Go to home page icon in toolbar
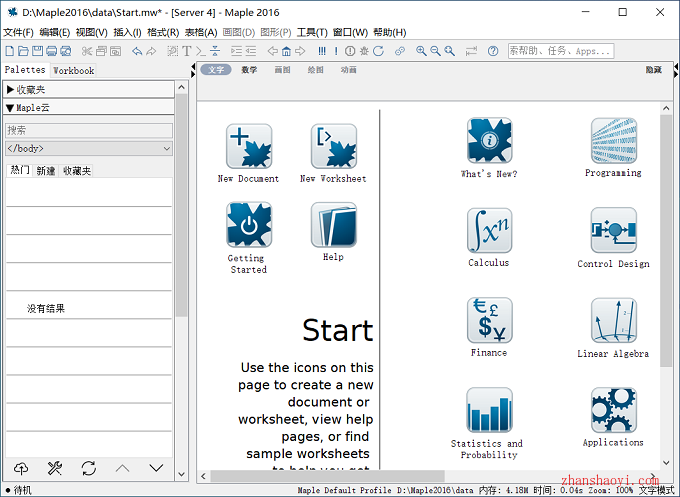Viewport: 680px width, 497px height. [286, 51]
